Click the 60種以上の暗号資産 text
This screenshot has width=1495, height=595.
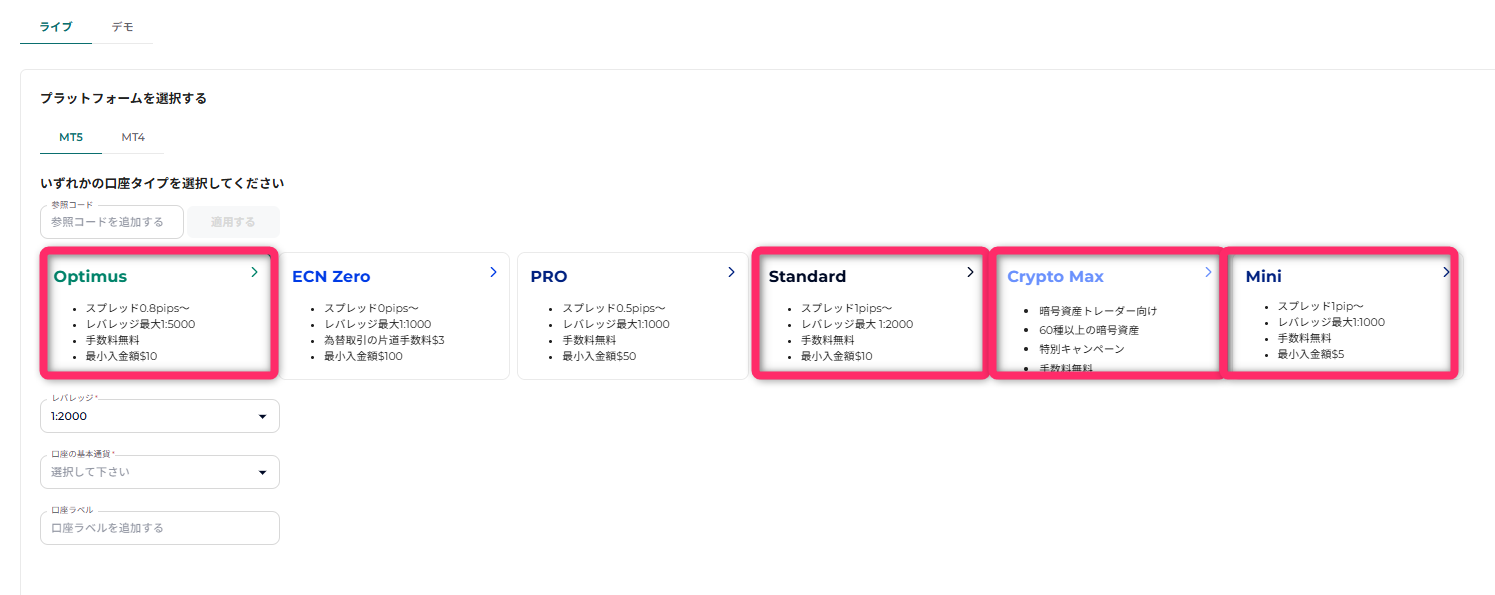(1089, 330)
